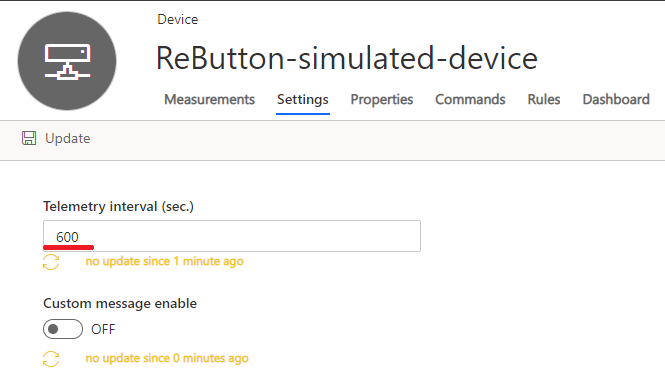The image size is (665, 373).
Task: Open the Dashboard tab
Action: point(616,100)
